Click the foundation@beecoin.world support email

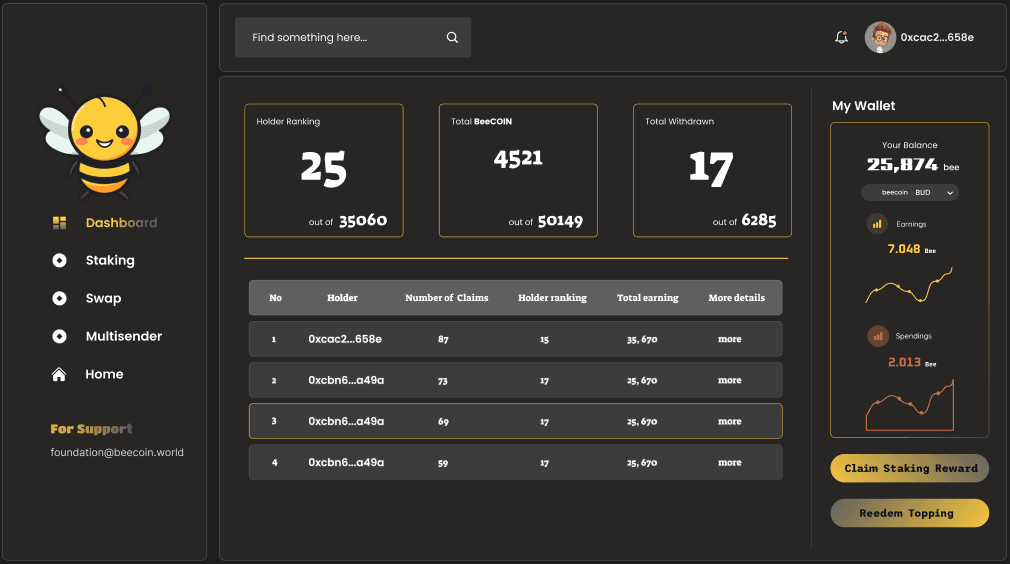coord(117,452)
